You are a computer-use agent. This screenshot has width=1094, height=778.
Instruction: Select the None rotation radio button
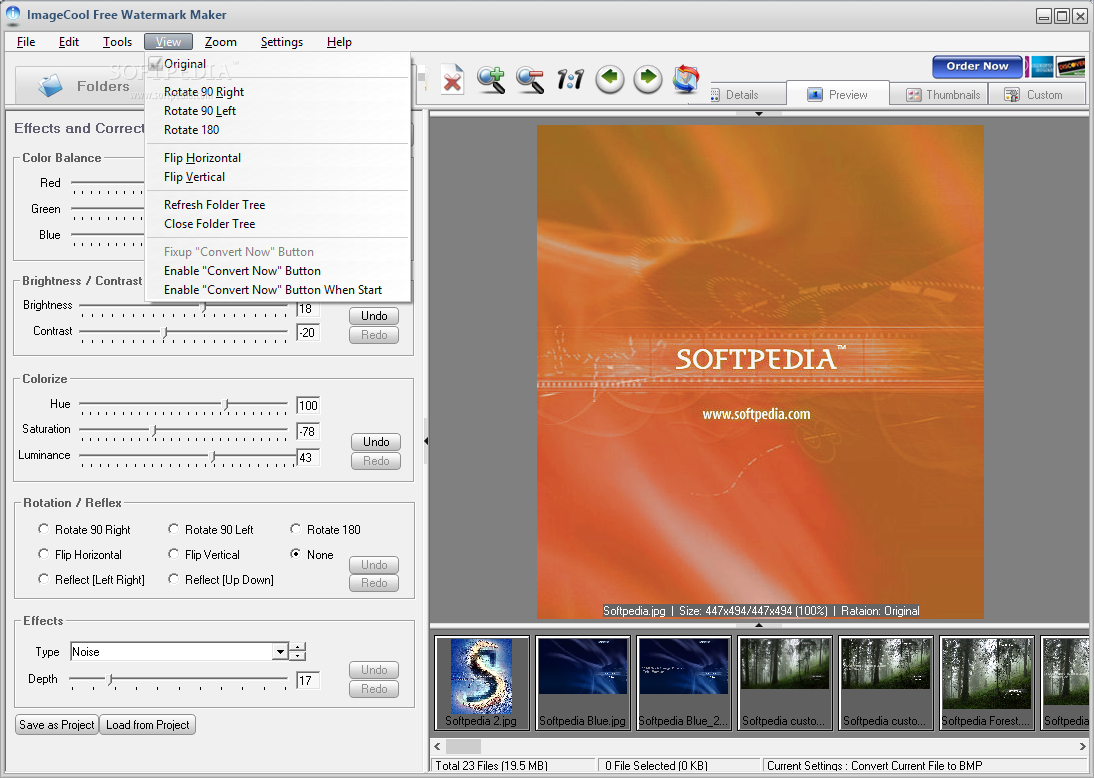point(295,554)
